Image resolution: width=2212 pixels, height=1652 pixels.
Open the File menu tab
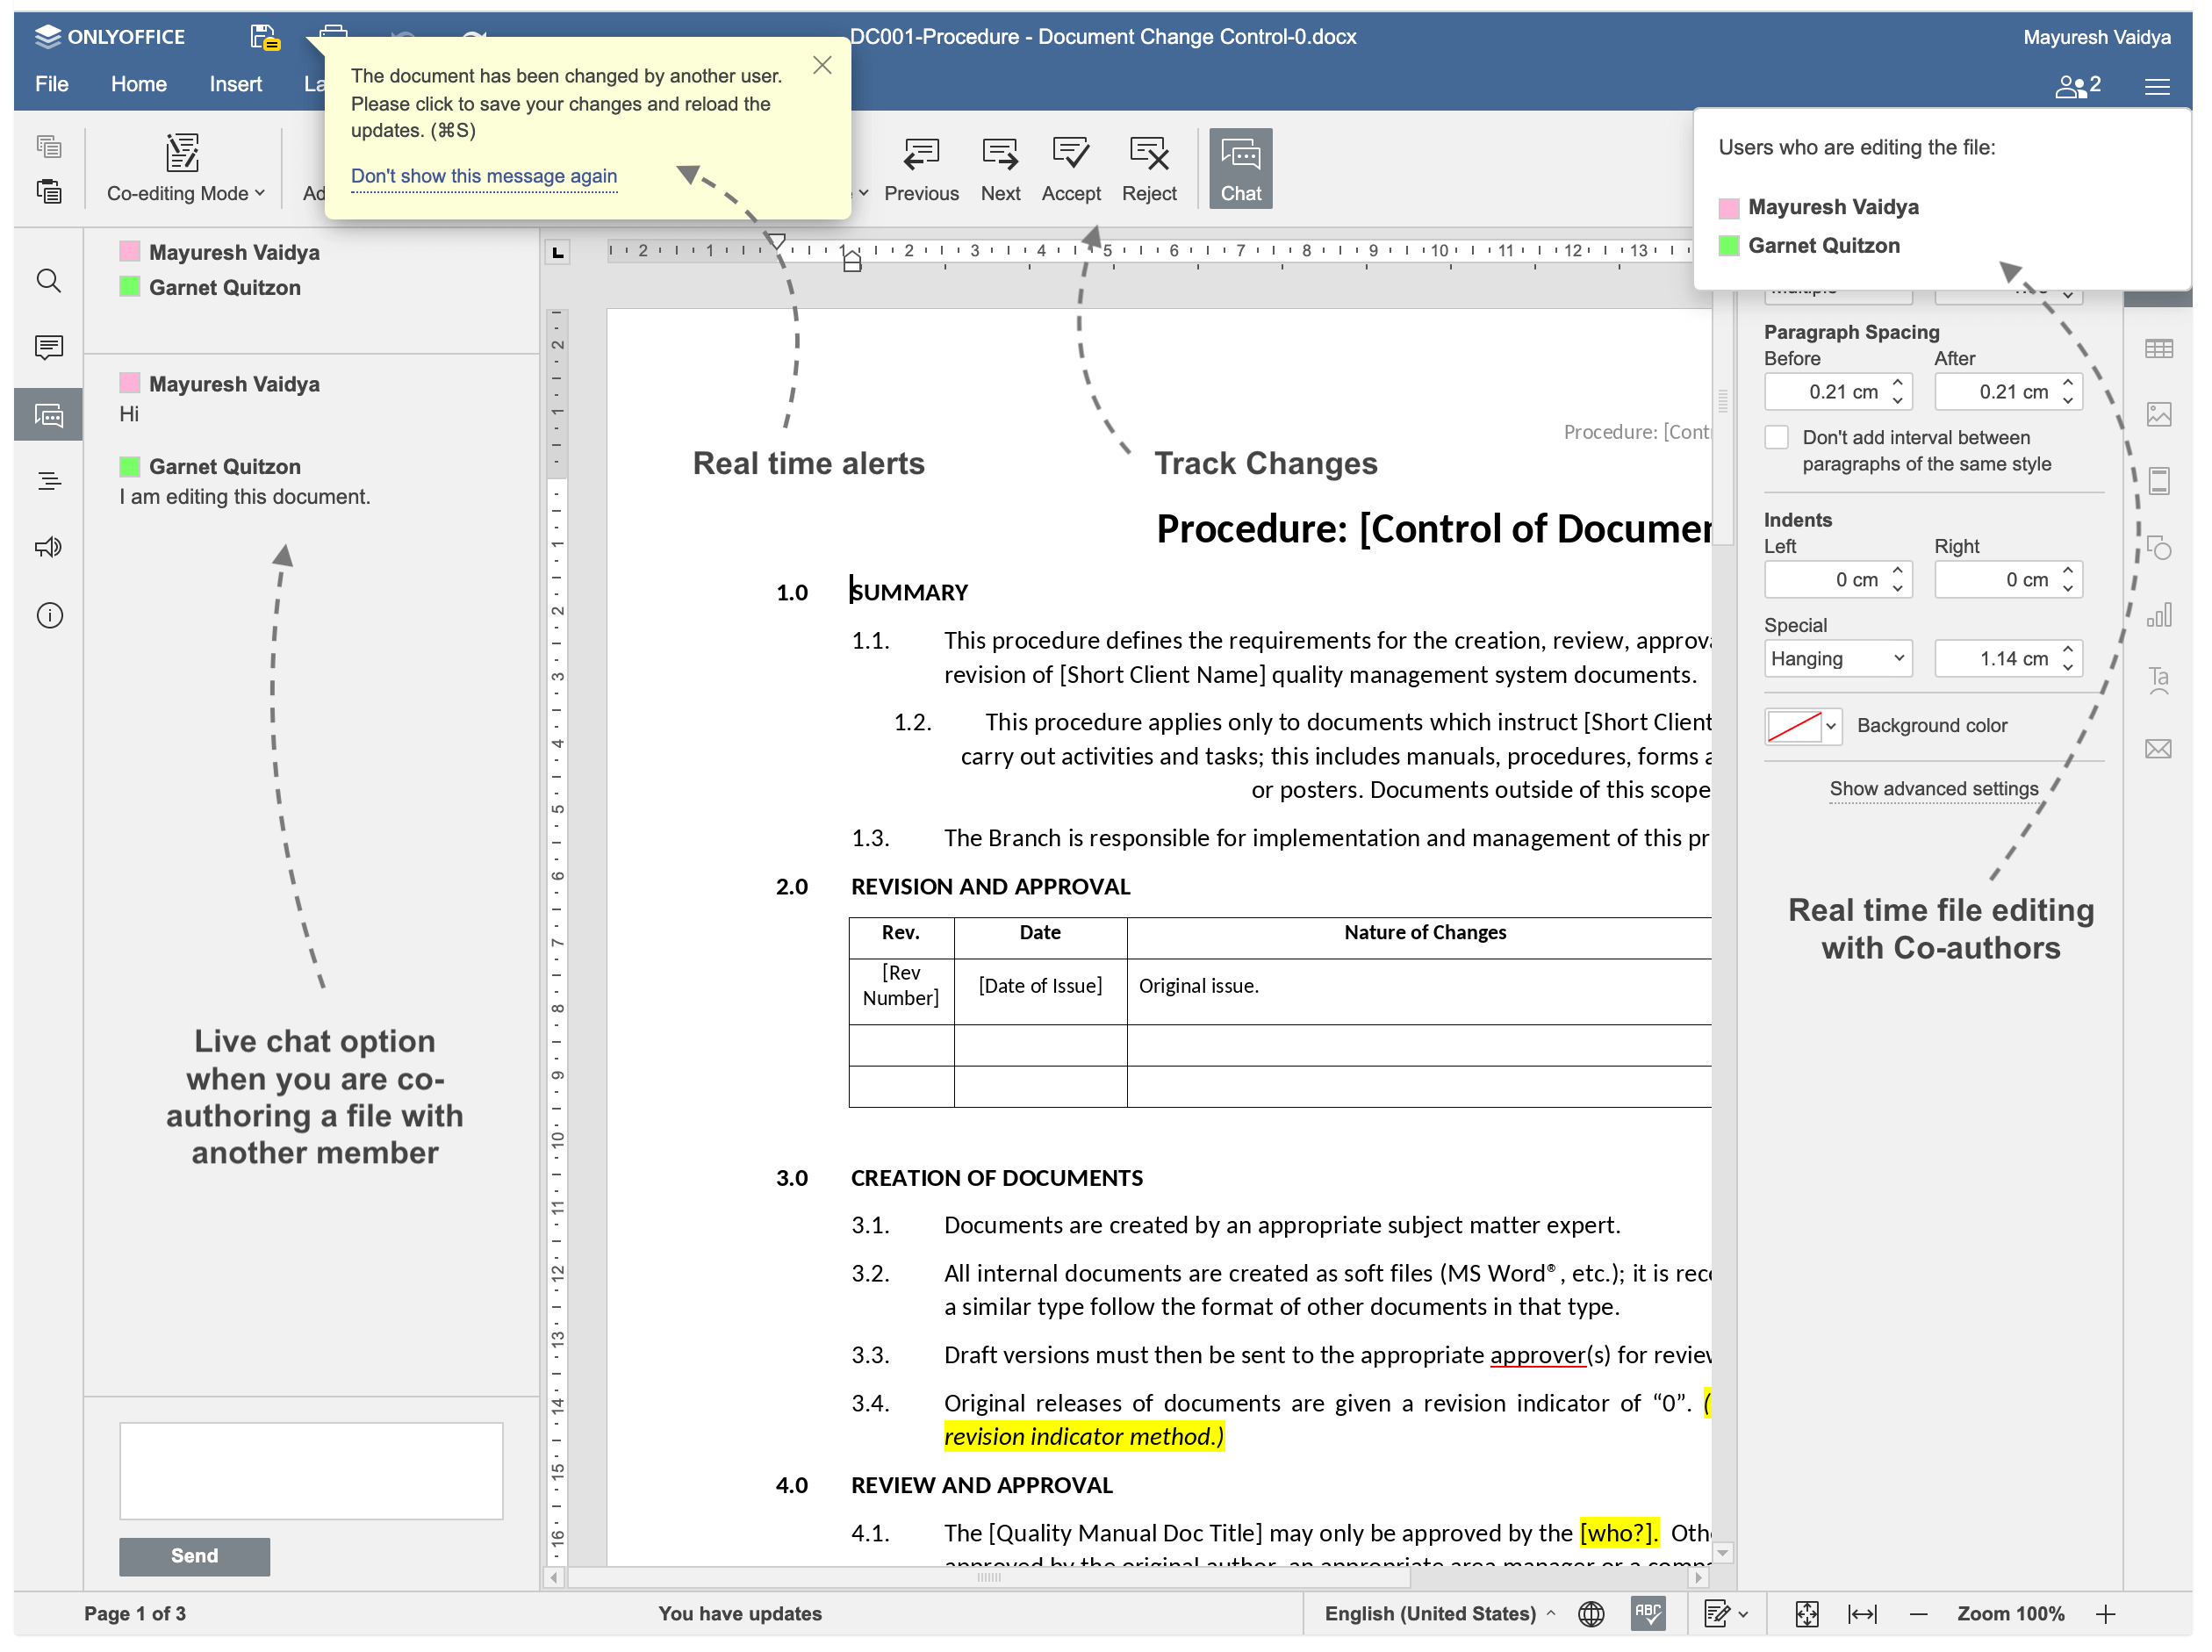tap(51, 84)
